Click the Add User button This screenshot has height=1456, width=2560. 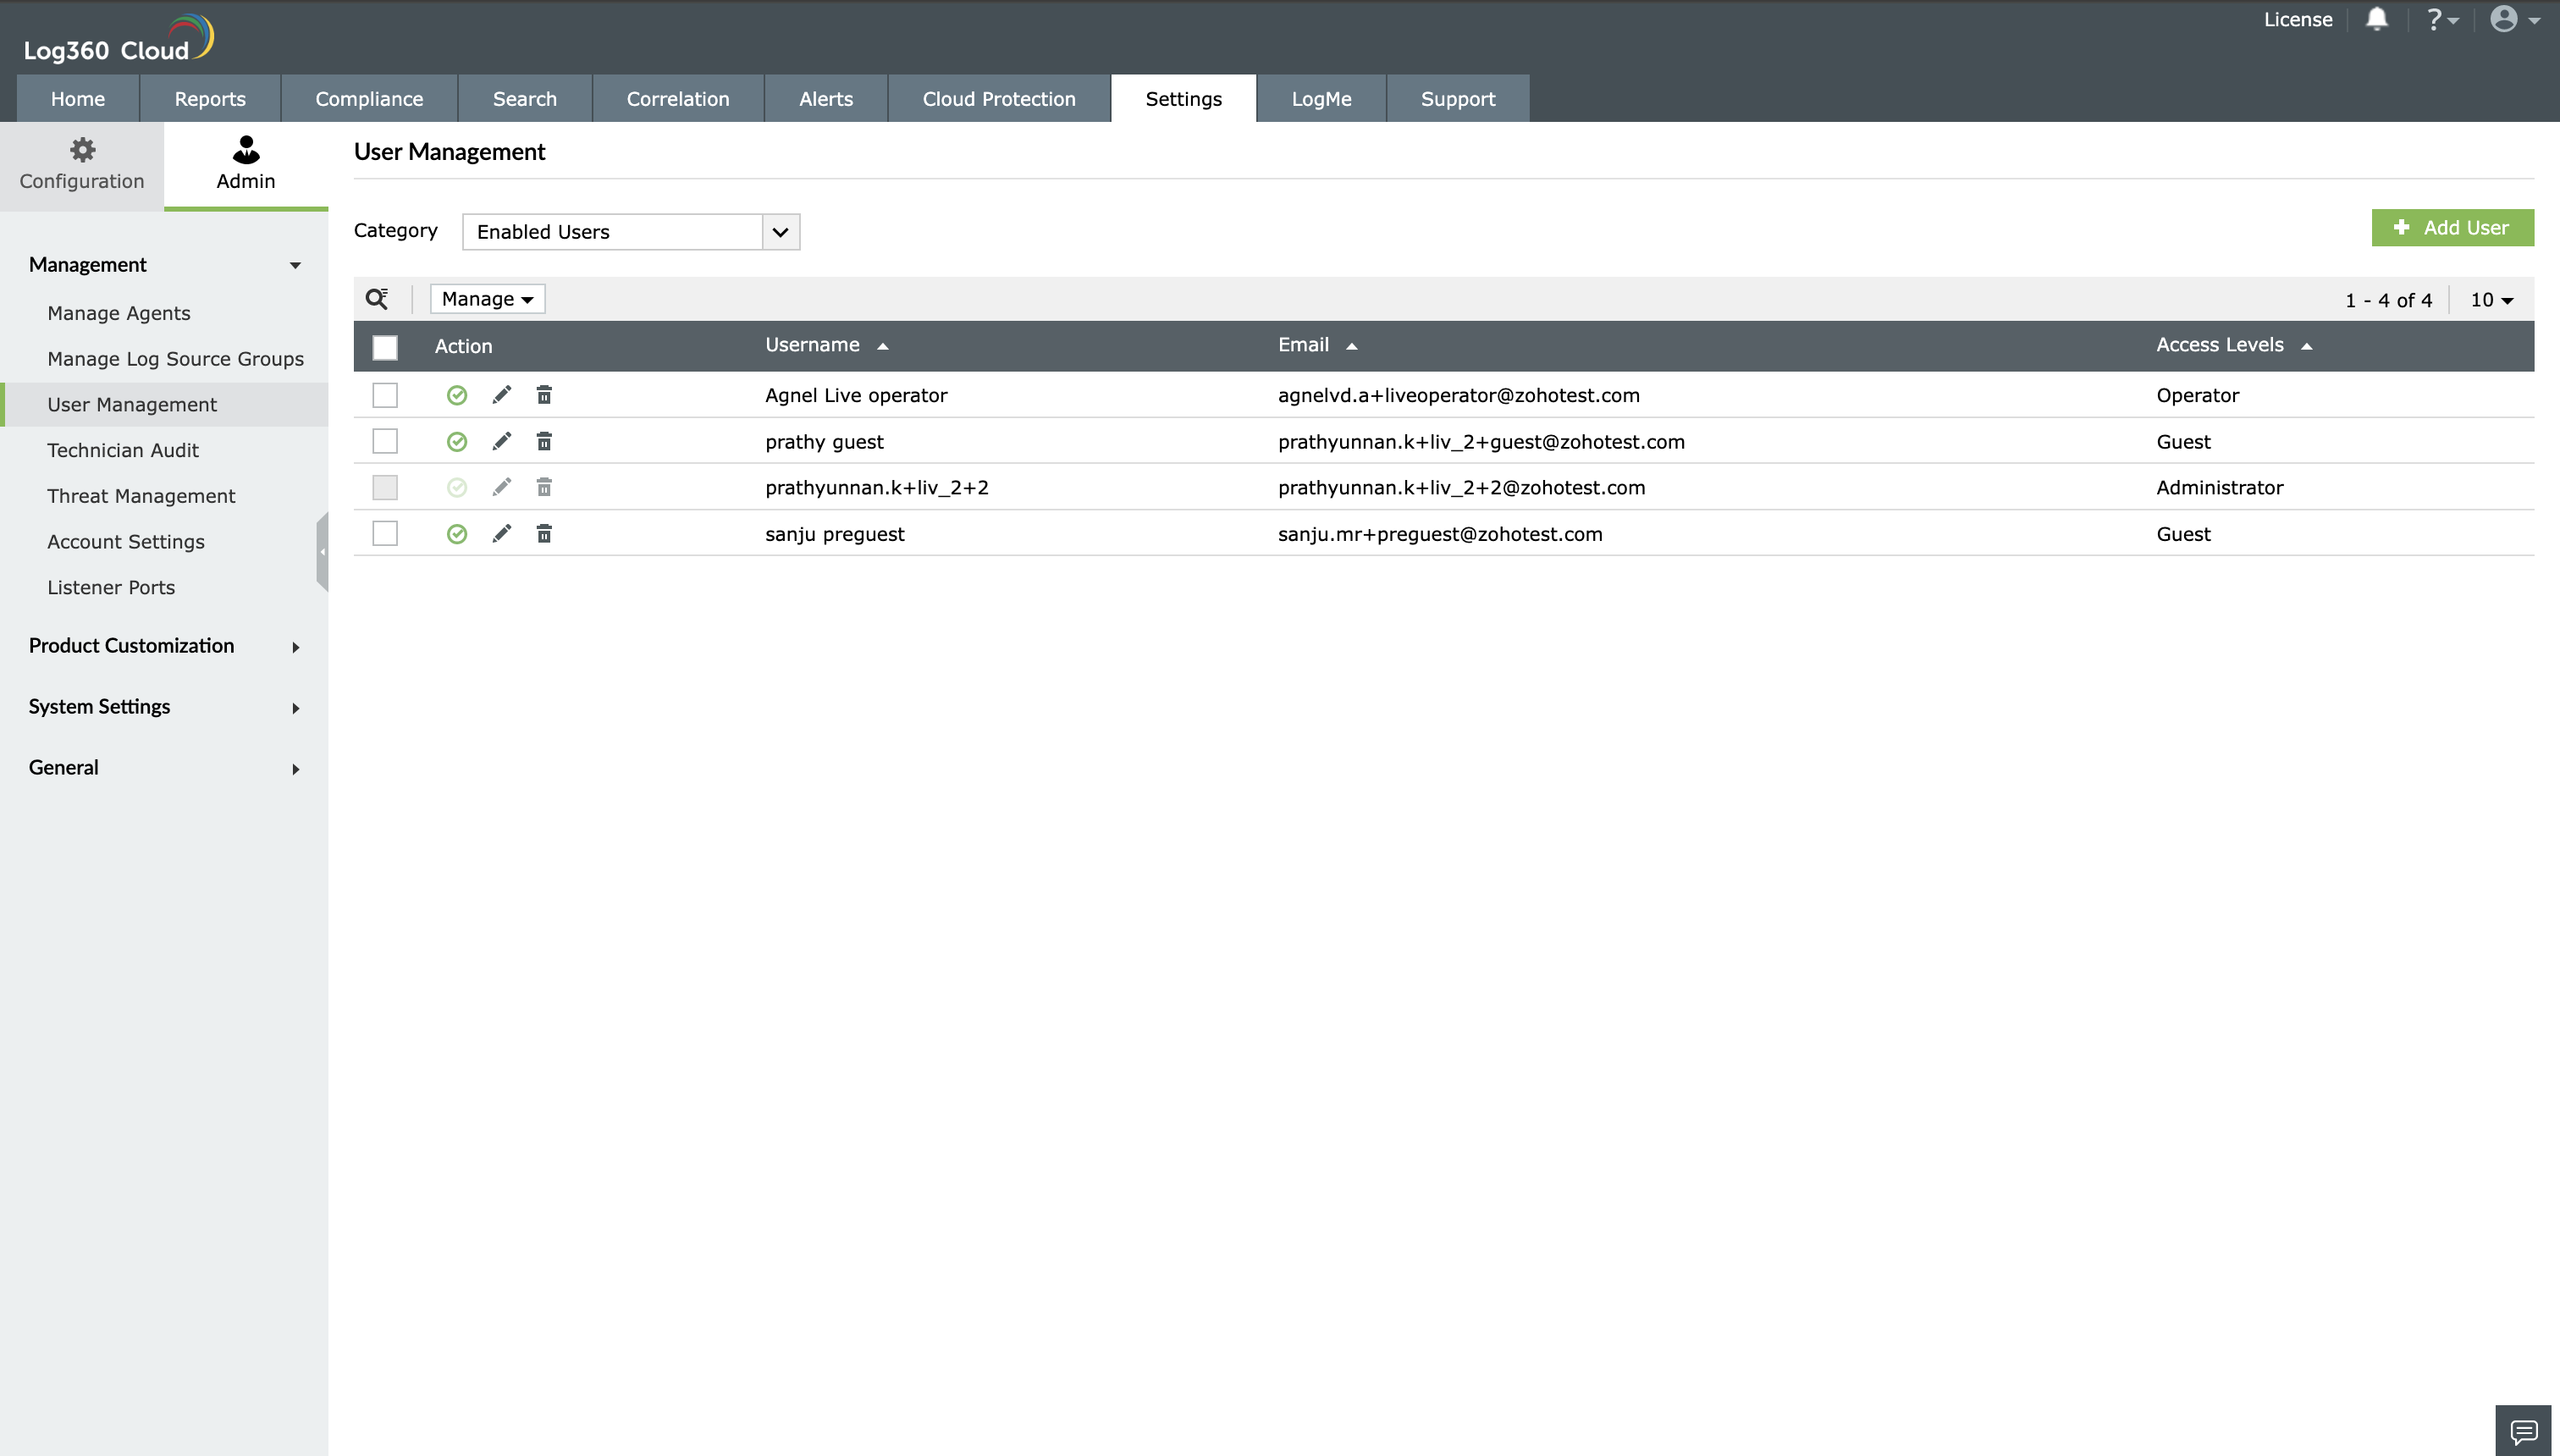[2452, 228]
